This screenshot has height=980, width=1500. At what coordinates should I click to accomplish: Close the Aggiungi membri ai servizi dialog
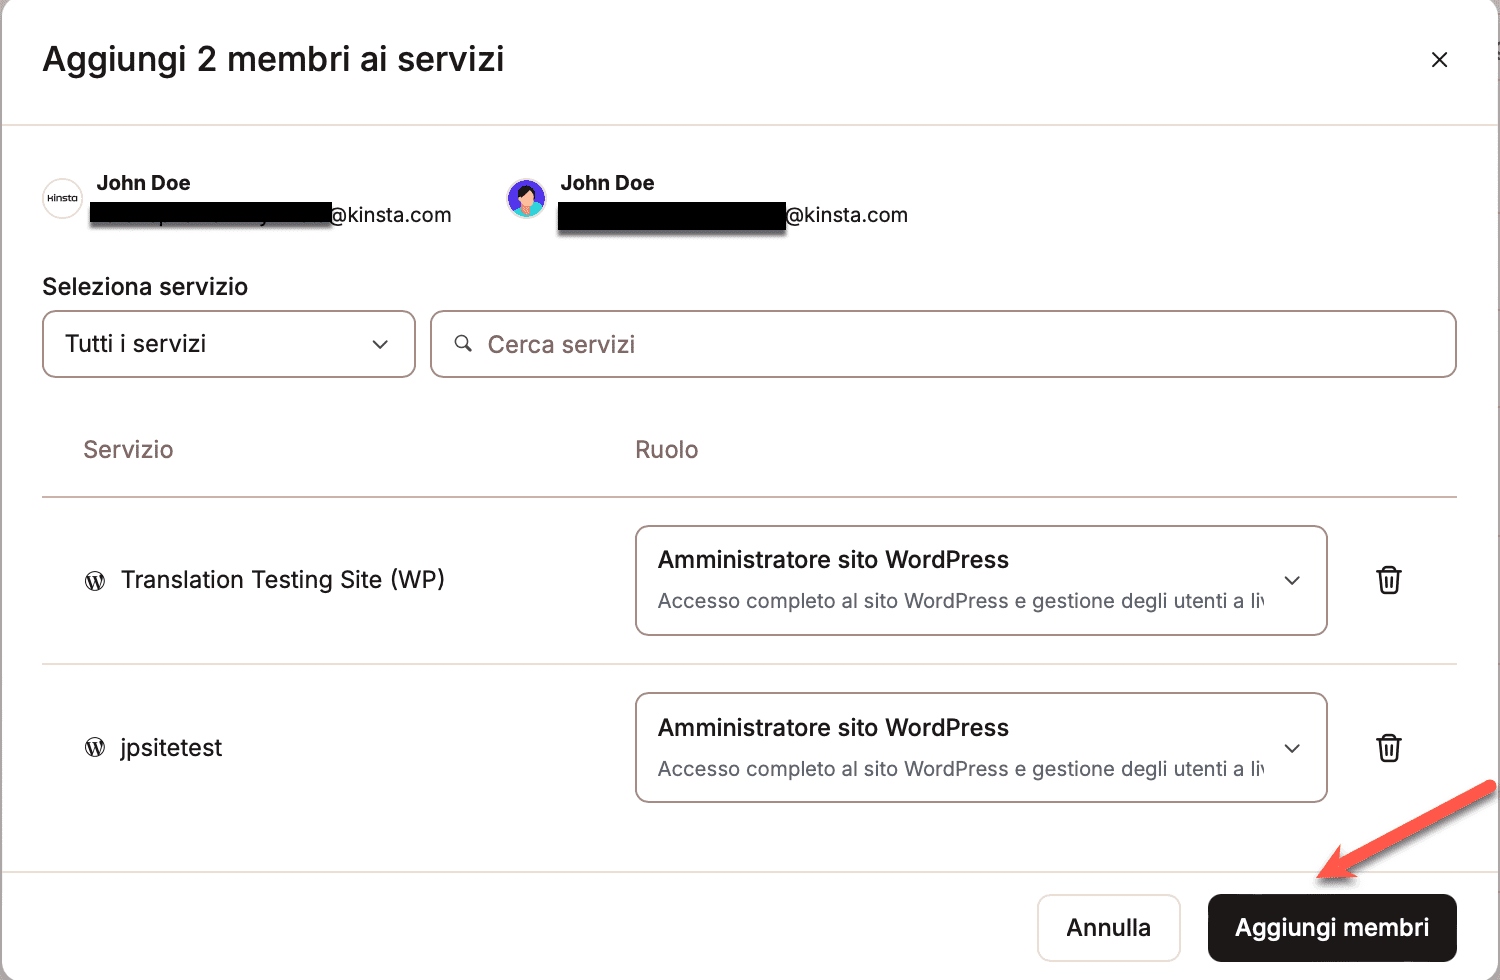point(1439,60)
